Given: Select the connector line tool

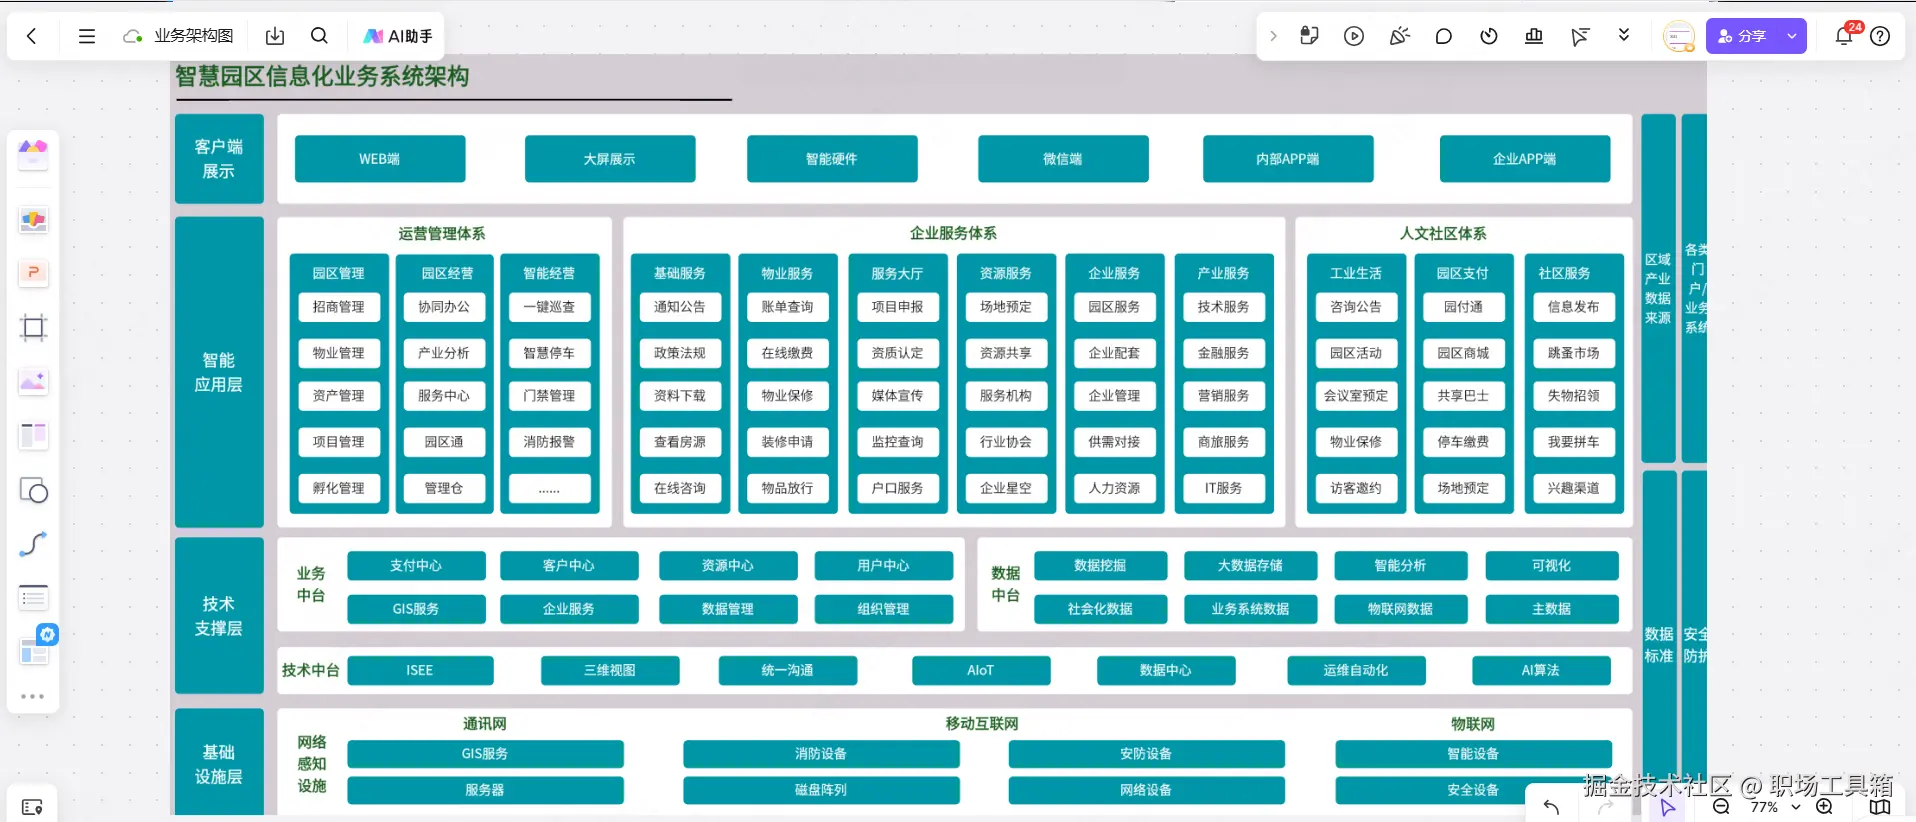Looking at the screenshot, I should pyautogui.click(x=33, y=544).
